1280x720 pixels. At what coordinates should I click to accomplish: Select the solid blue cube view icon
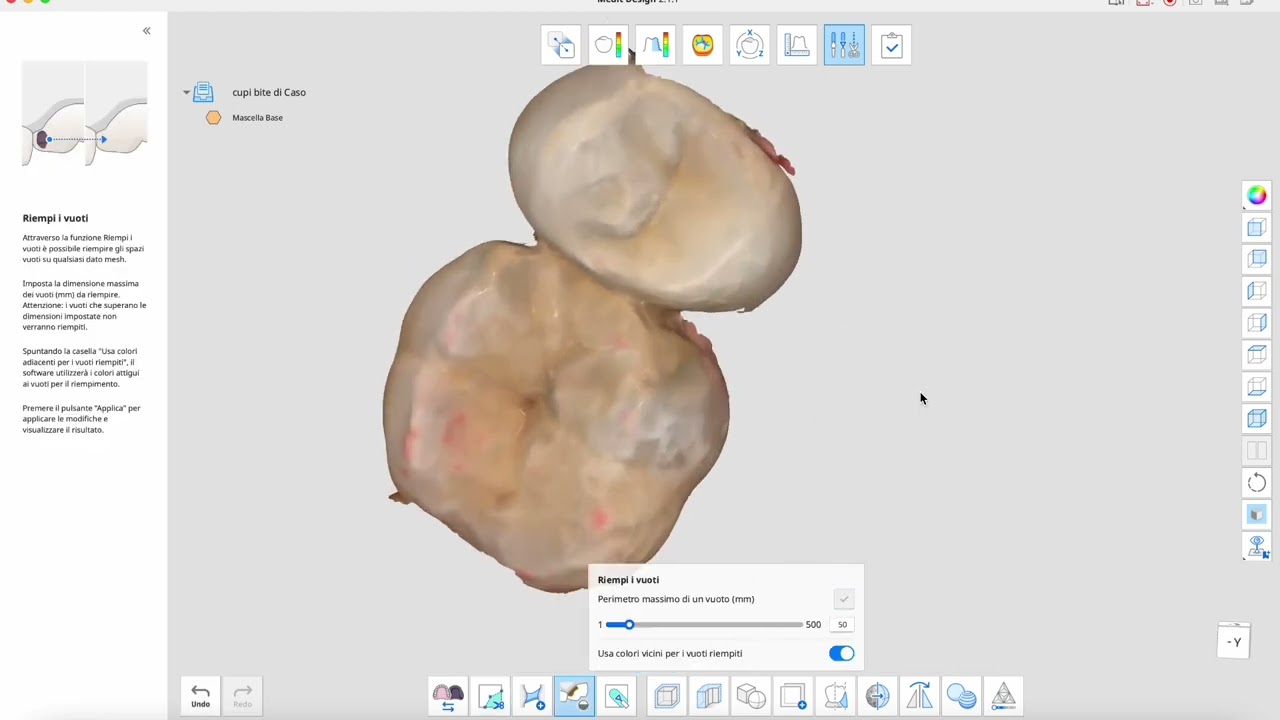click(x=1257, y=419)
